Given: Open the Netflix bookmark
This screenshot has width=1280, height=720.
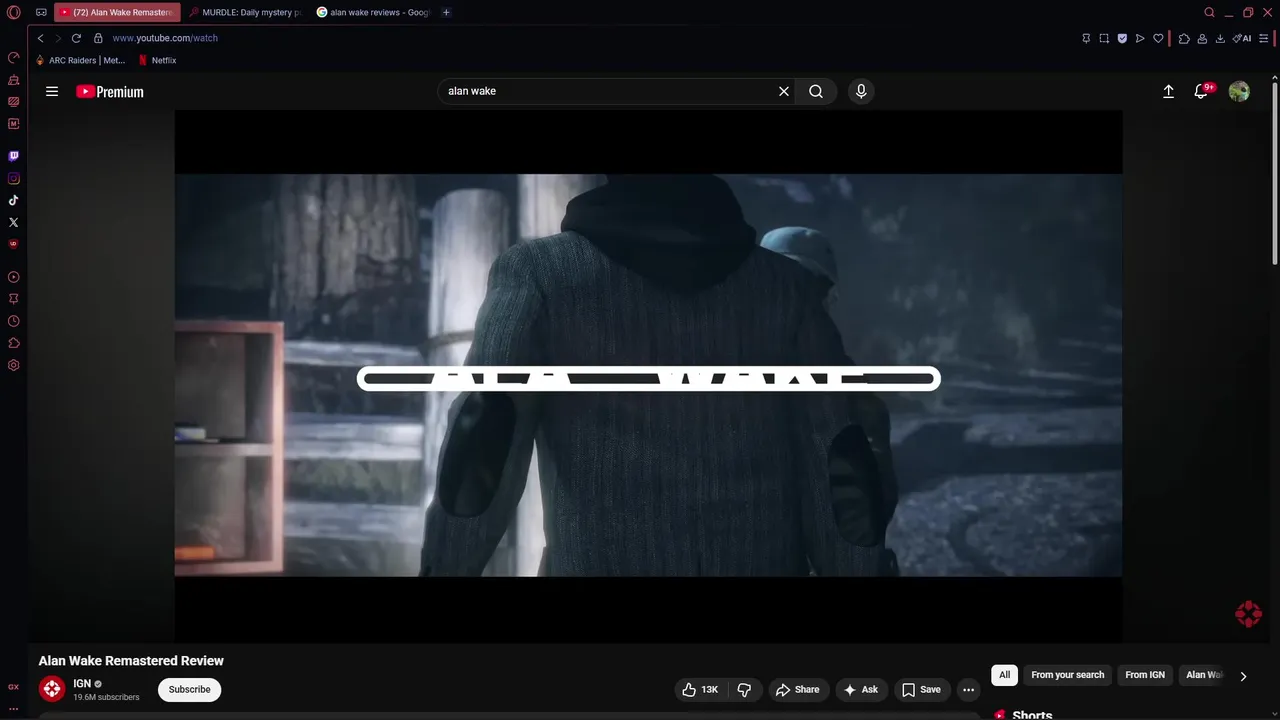Looking at the screenshot, I should [157, 60].
